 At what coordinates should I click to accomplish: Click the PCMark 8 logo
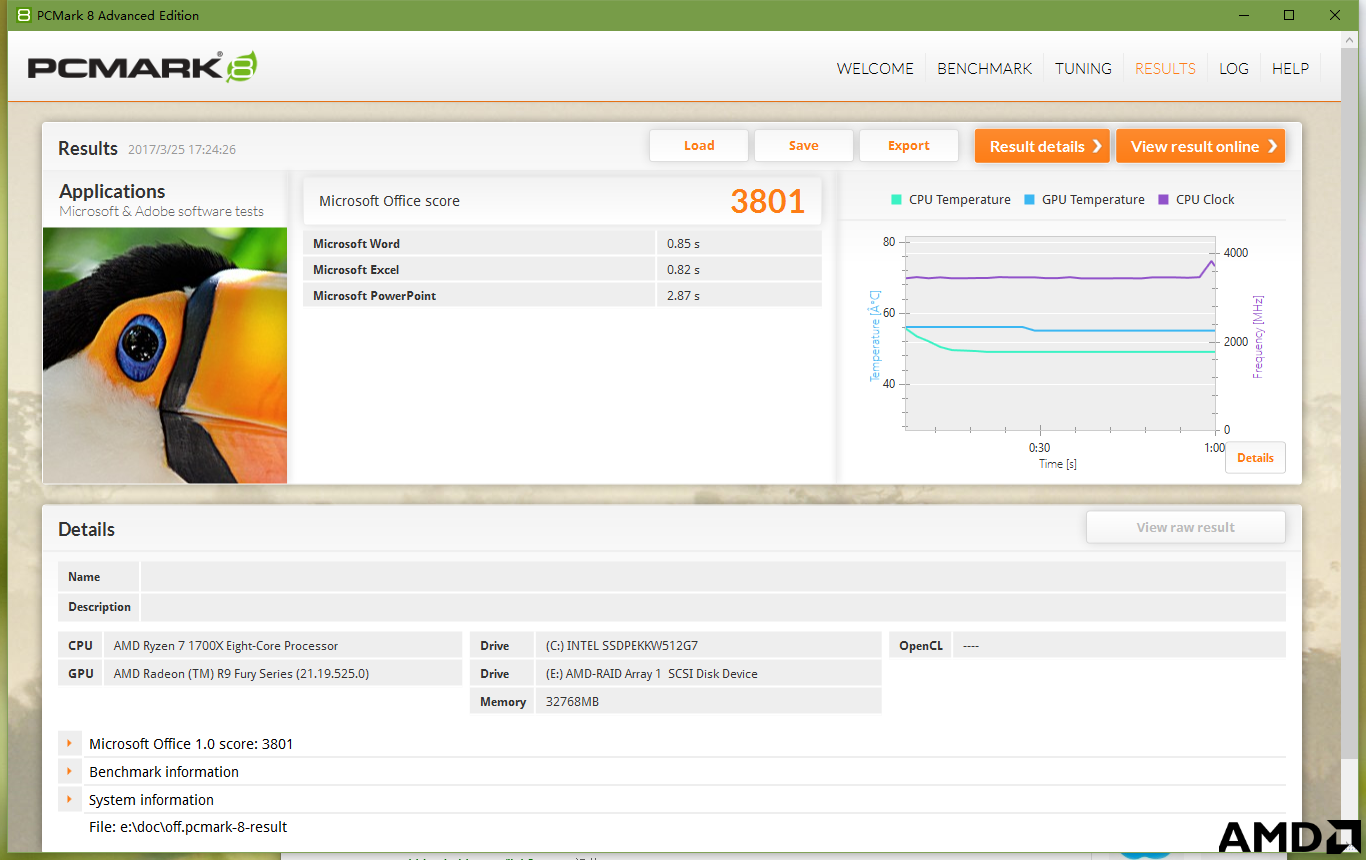[x=143, y=67]
